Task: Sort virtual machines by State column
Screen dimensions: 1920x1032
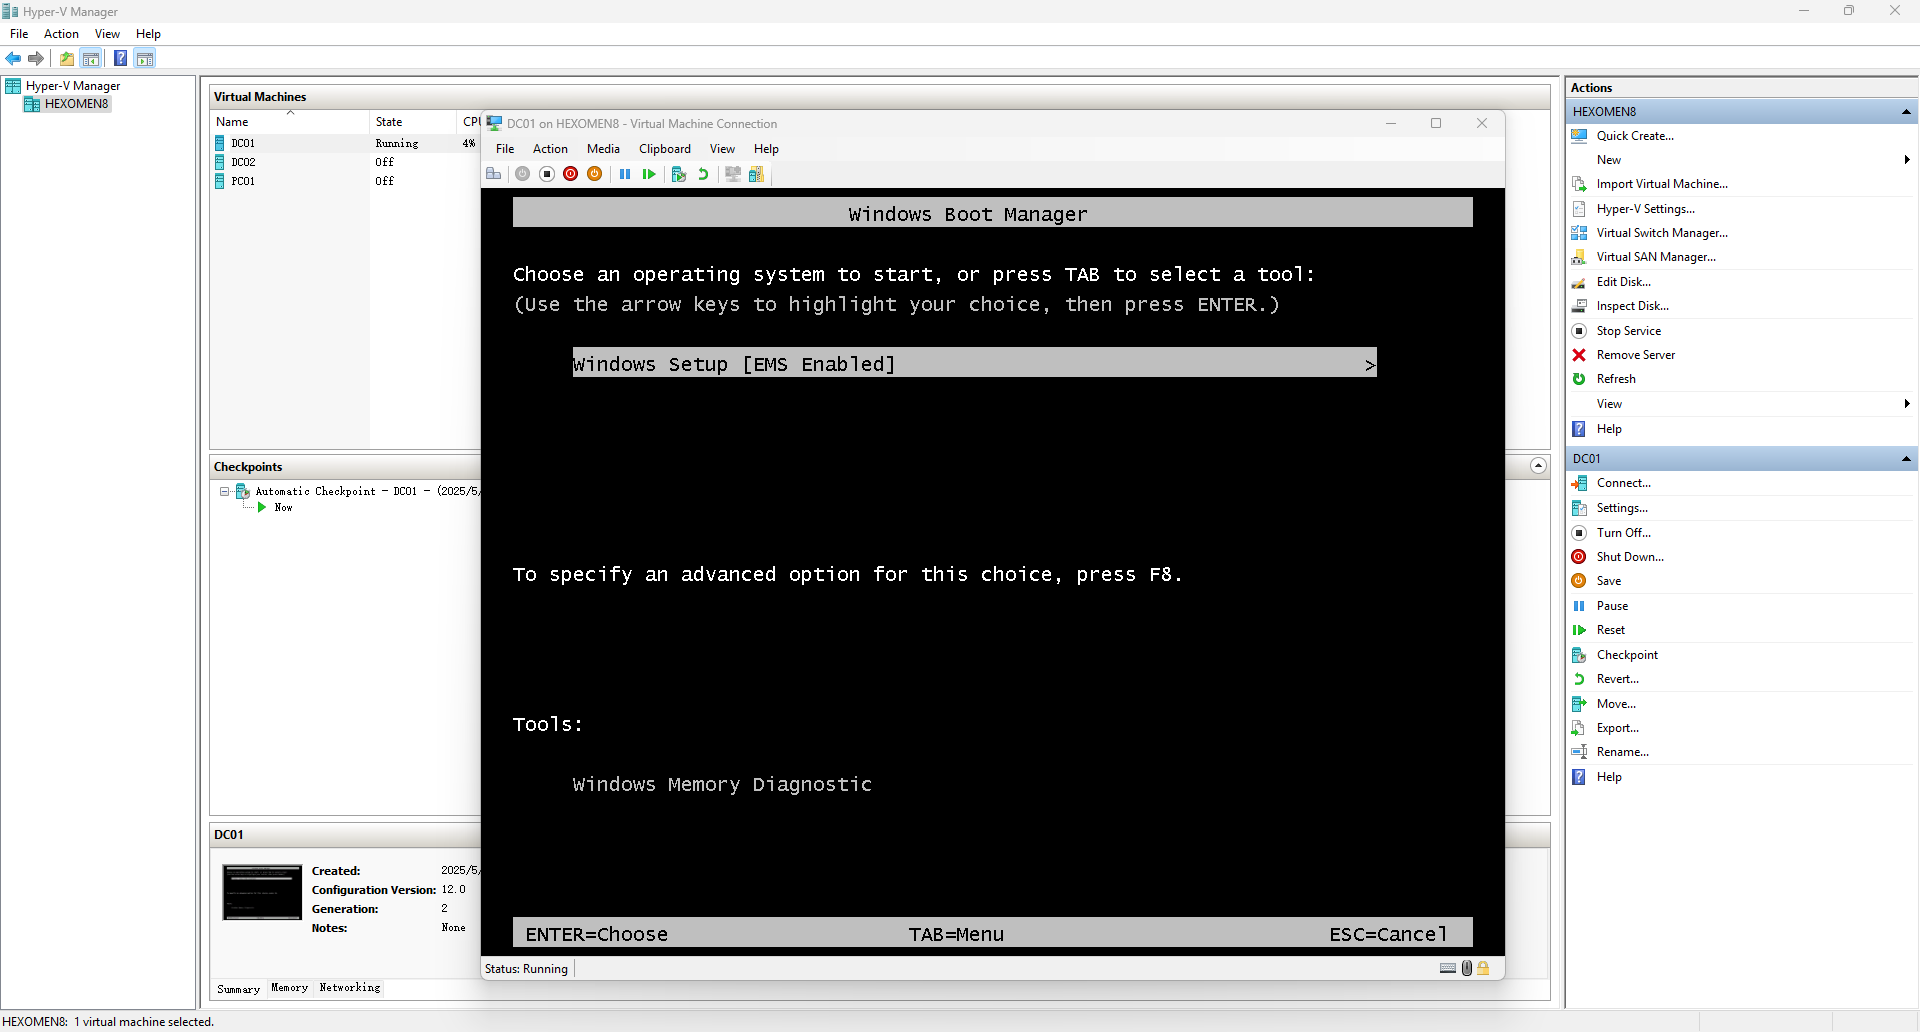Action: (x=414, y=122)
